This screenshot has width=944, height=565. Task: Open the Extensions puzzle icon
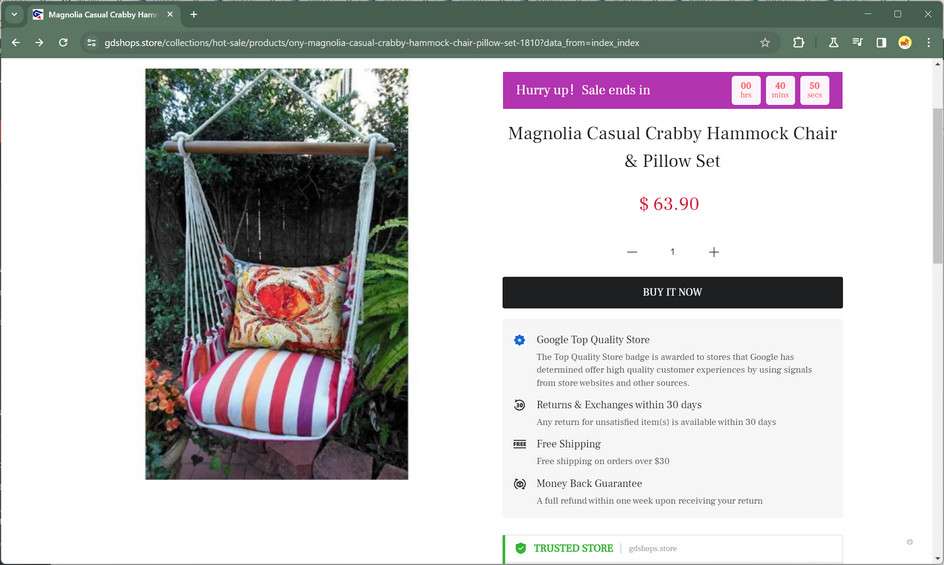coord(798,43)
